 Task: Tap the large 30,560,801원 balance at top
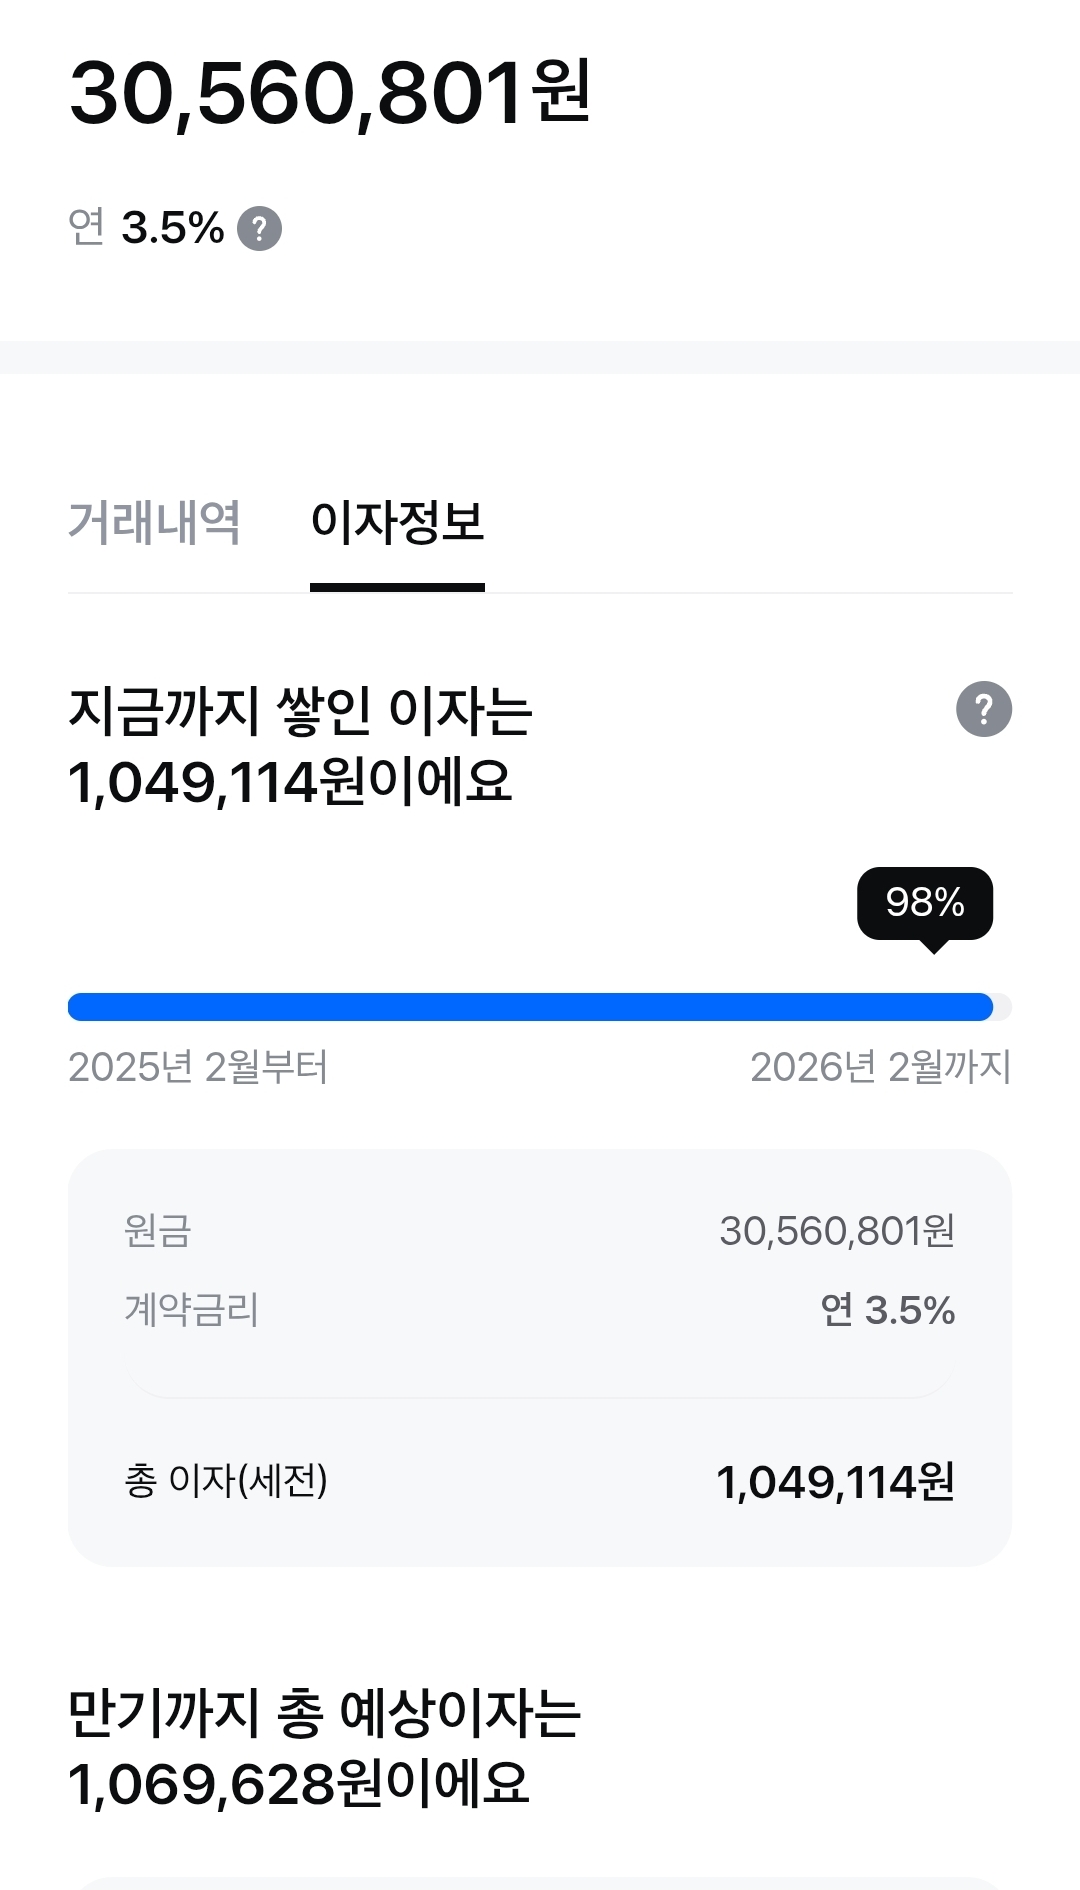tap(330, 93)
